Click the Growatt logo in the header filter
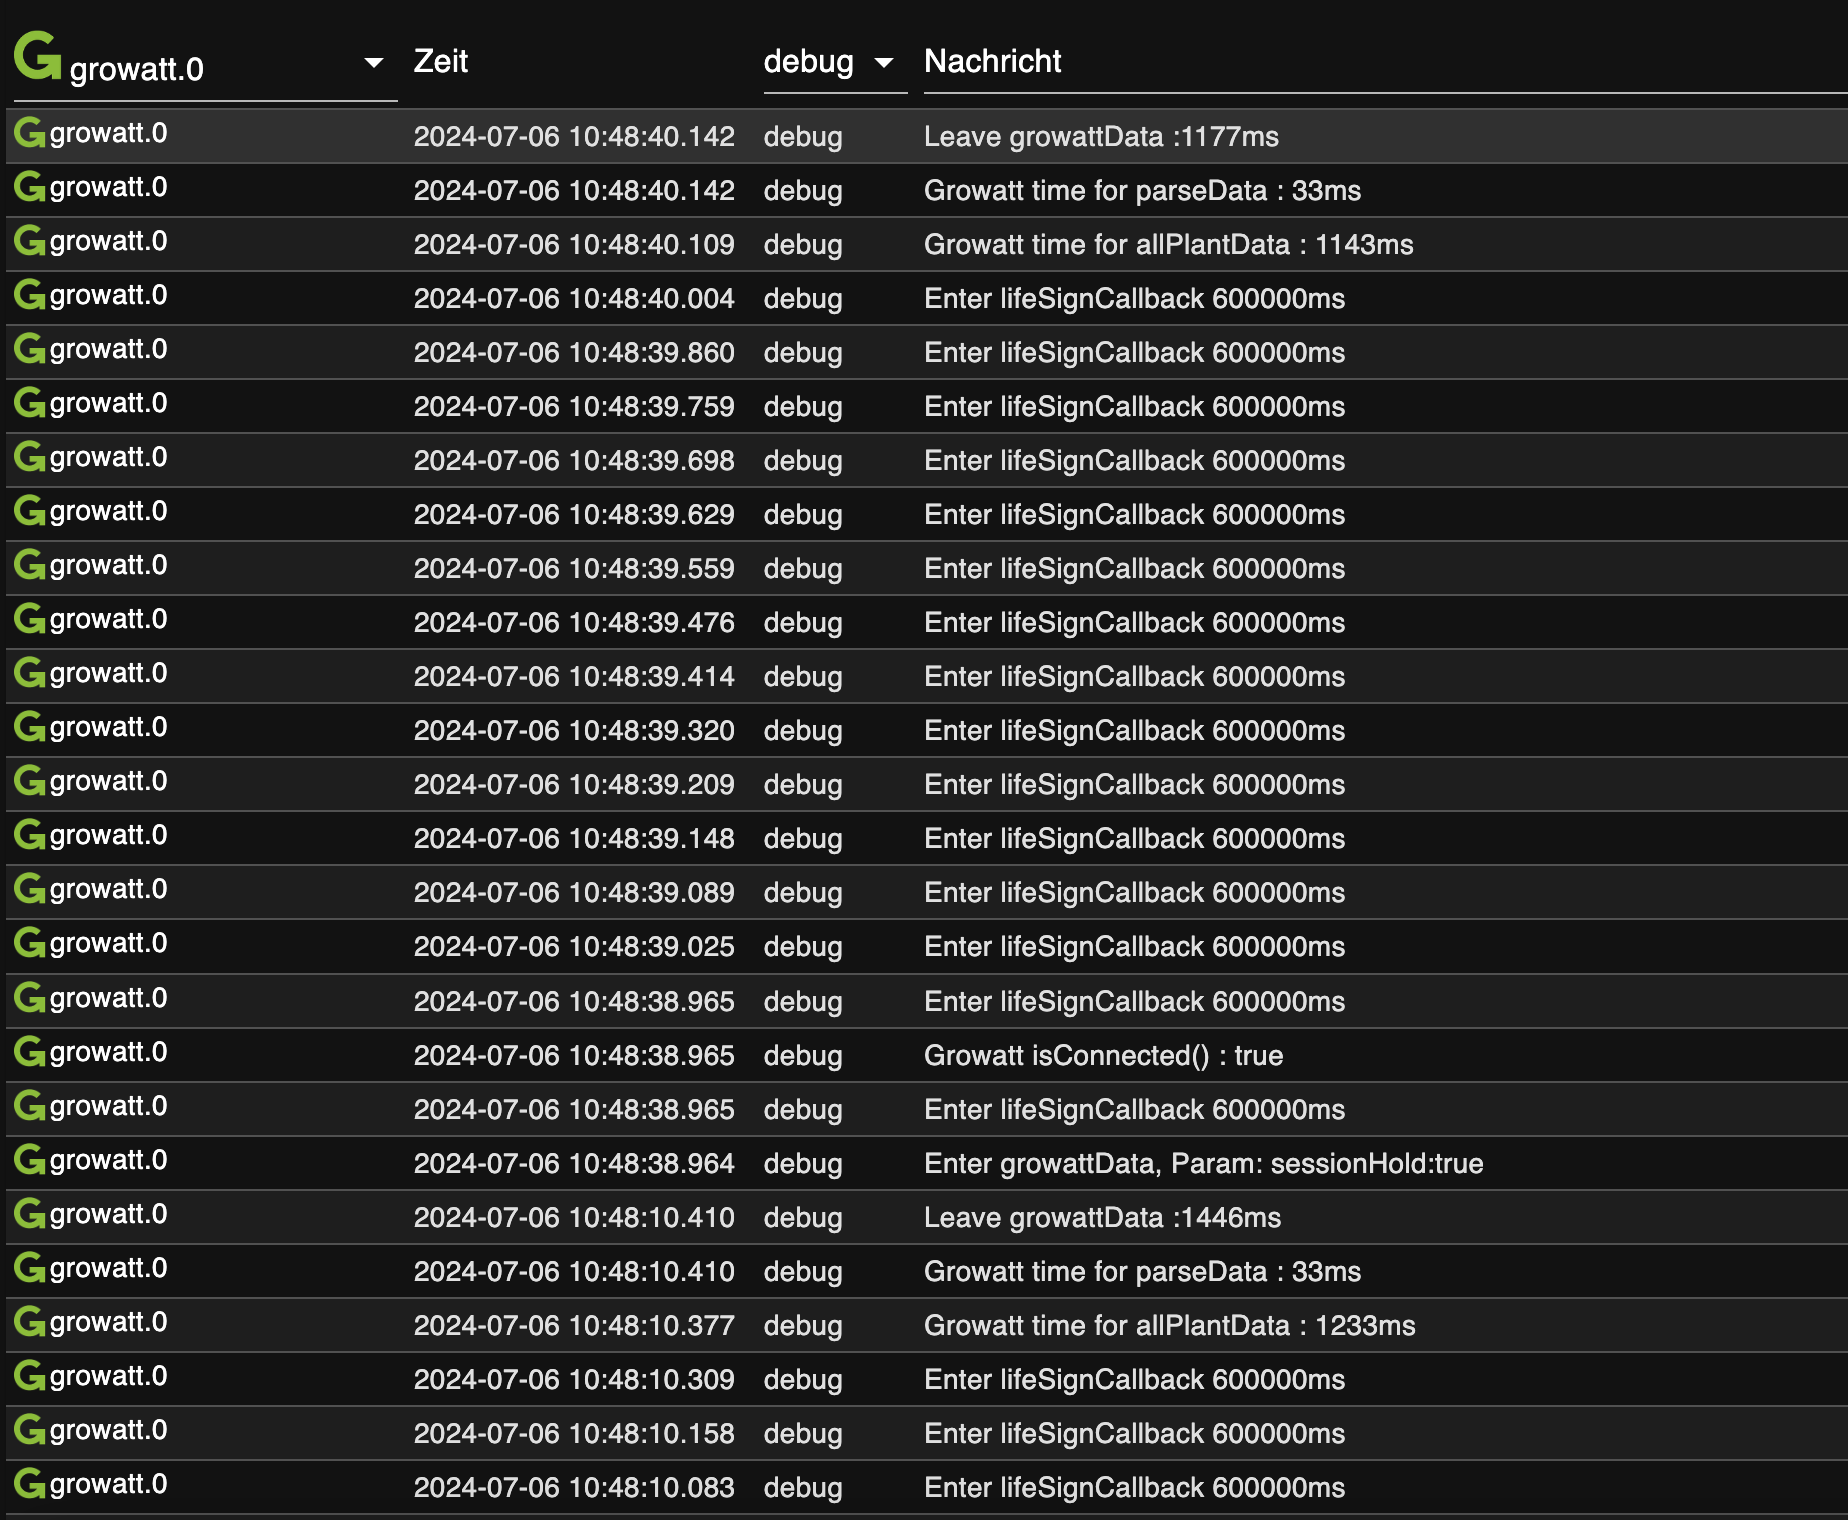 pyautogui.click(x=38, y=56)
